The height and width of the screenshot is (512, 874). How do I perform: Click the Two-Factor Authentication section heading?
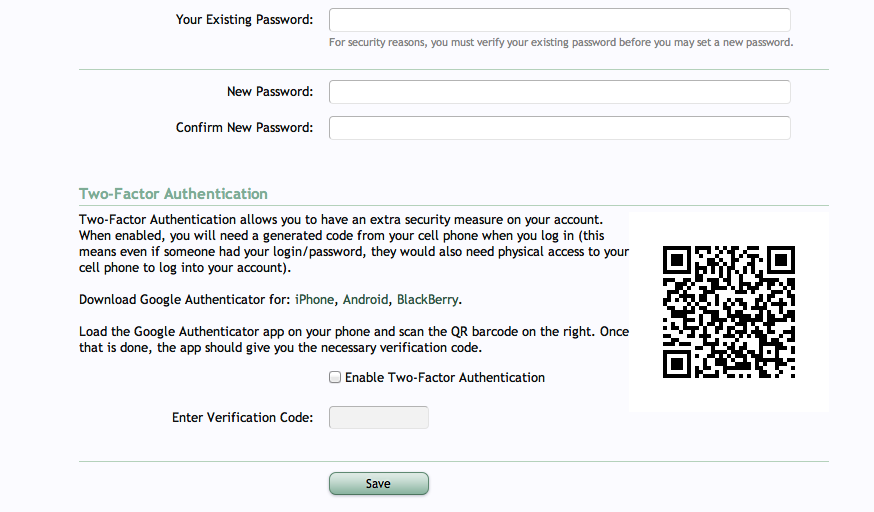(x=173, y=194)
